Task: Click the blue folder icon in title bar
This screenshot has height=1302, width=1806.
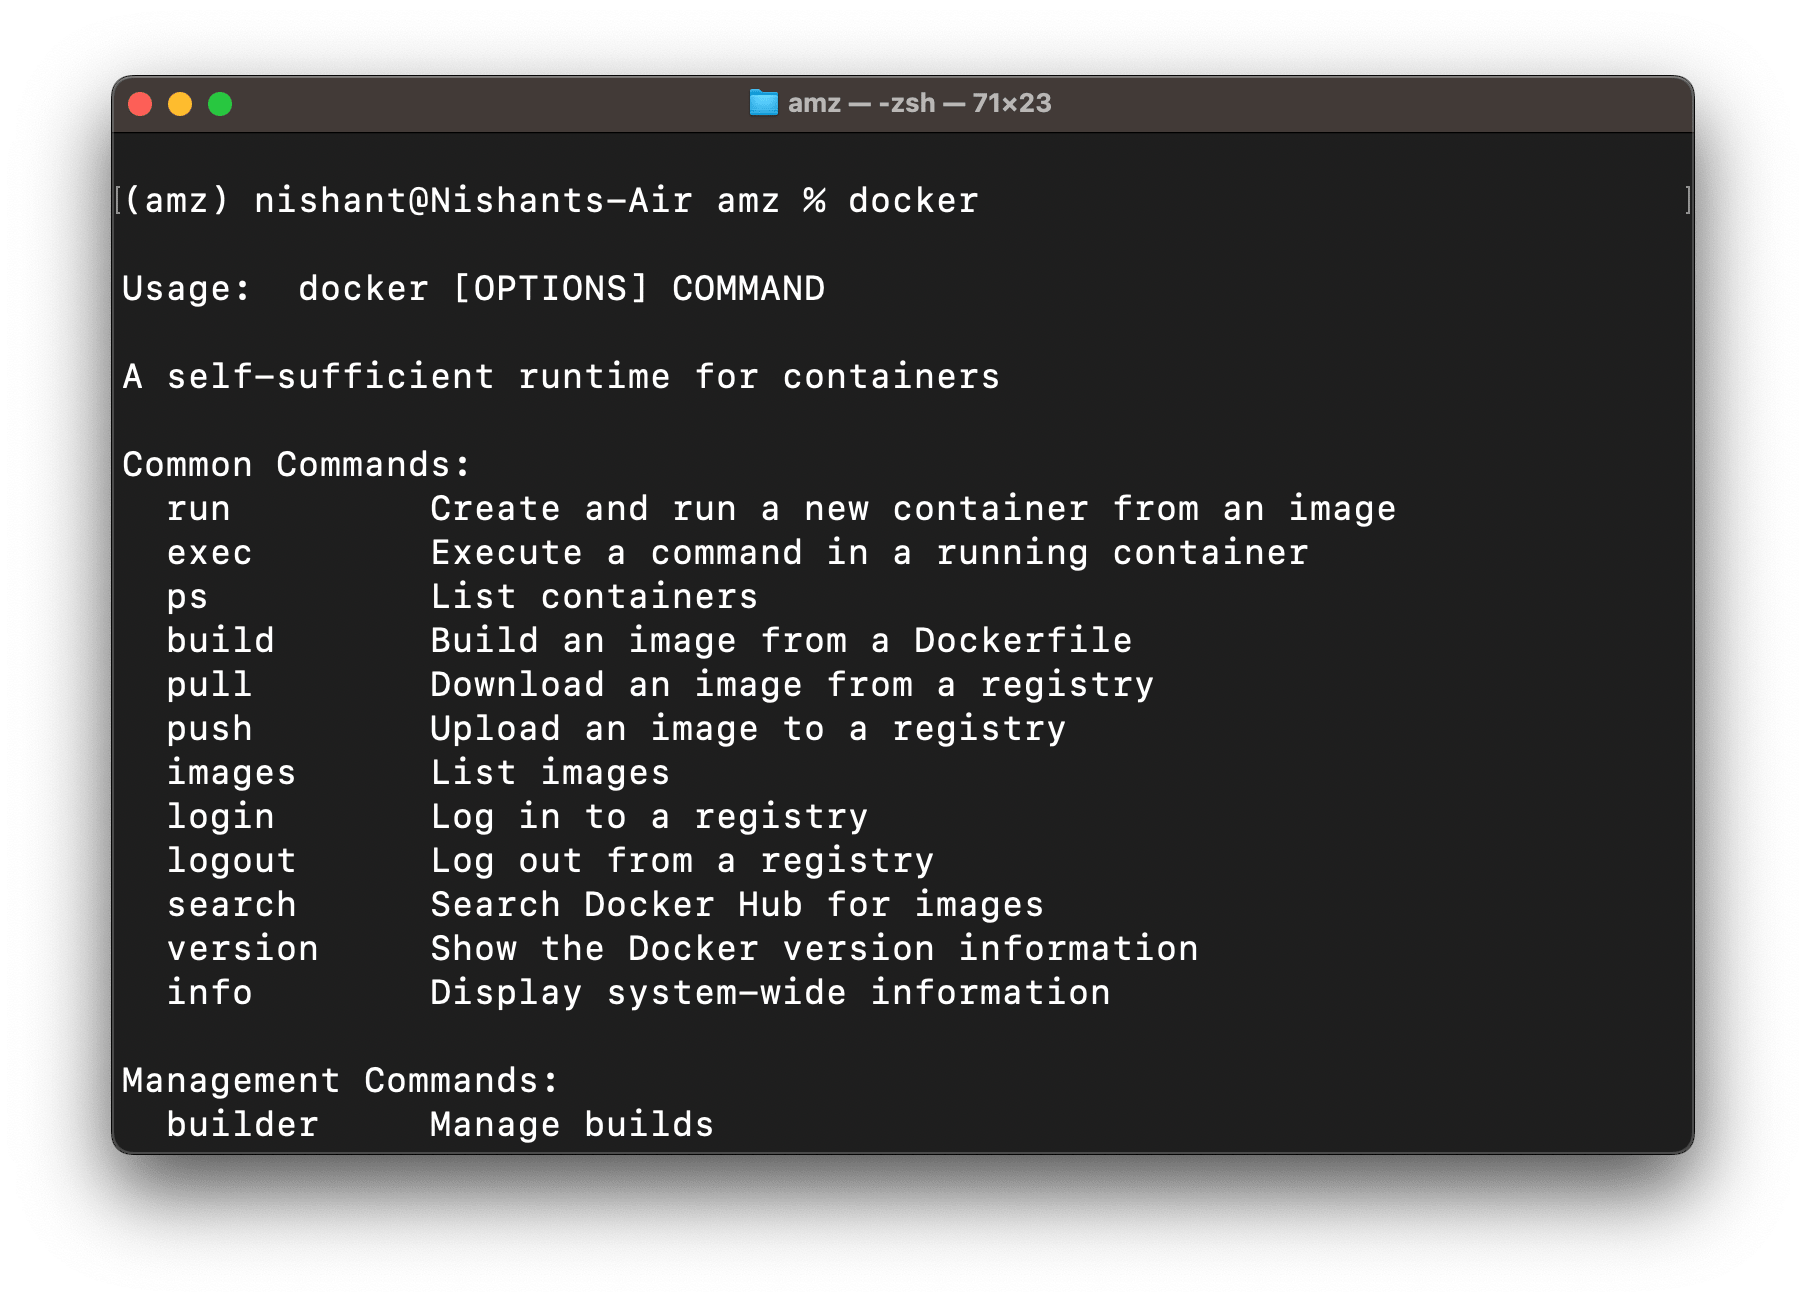Action: tap(763, 103)
